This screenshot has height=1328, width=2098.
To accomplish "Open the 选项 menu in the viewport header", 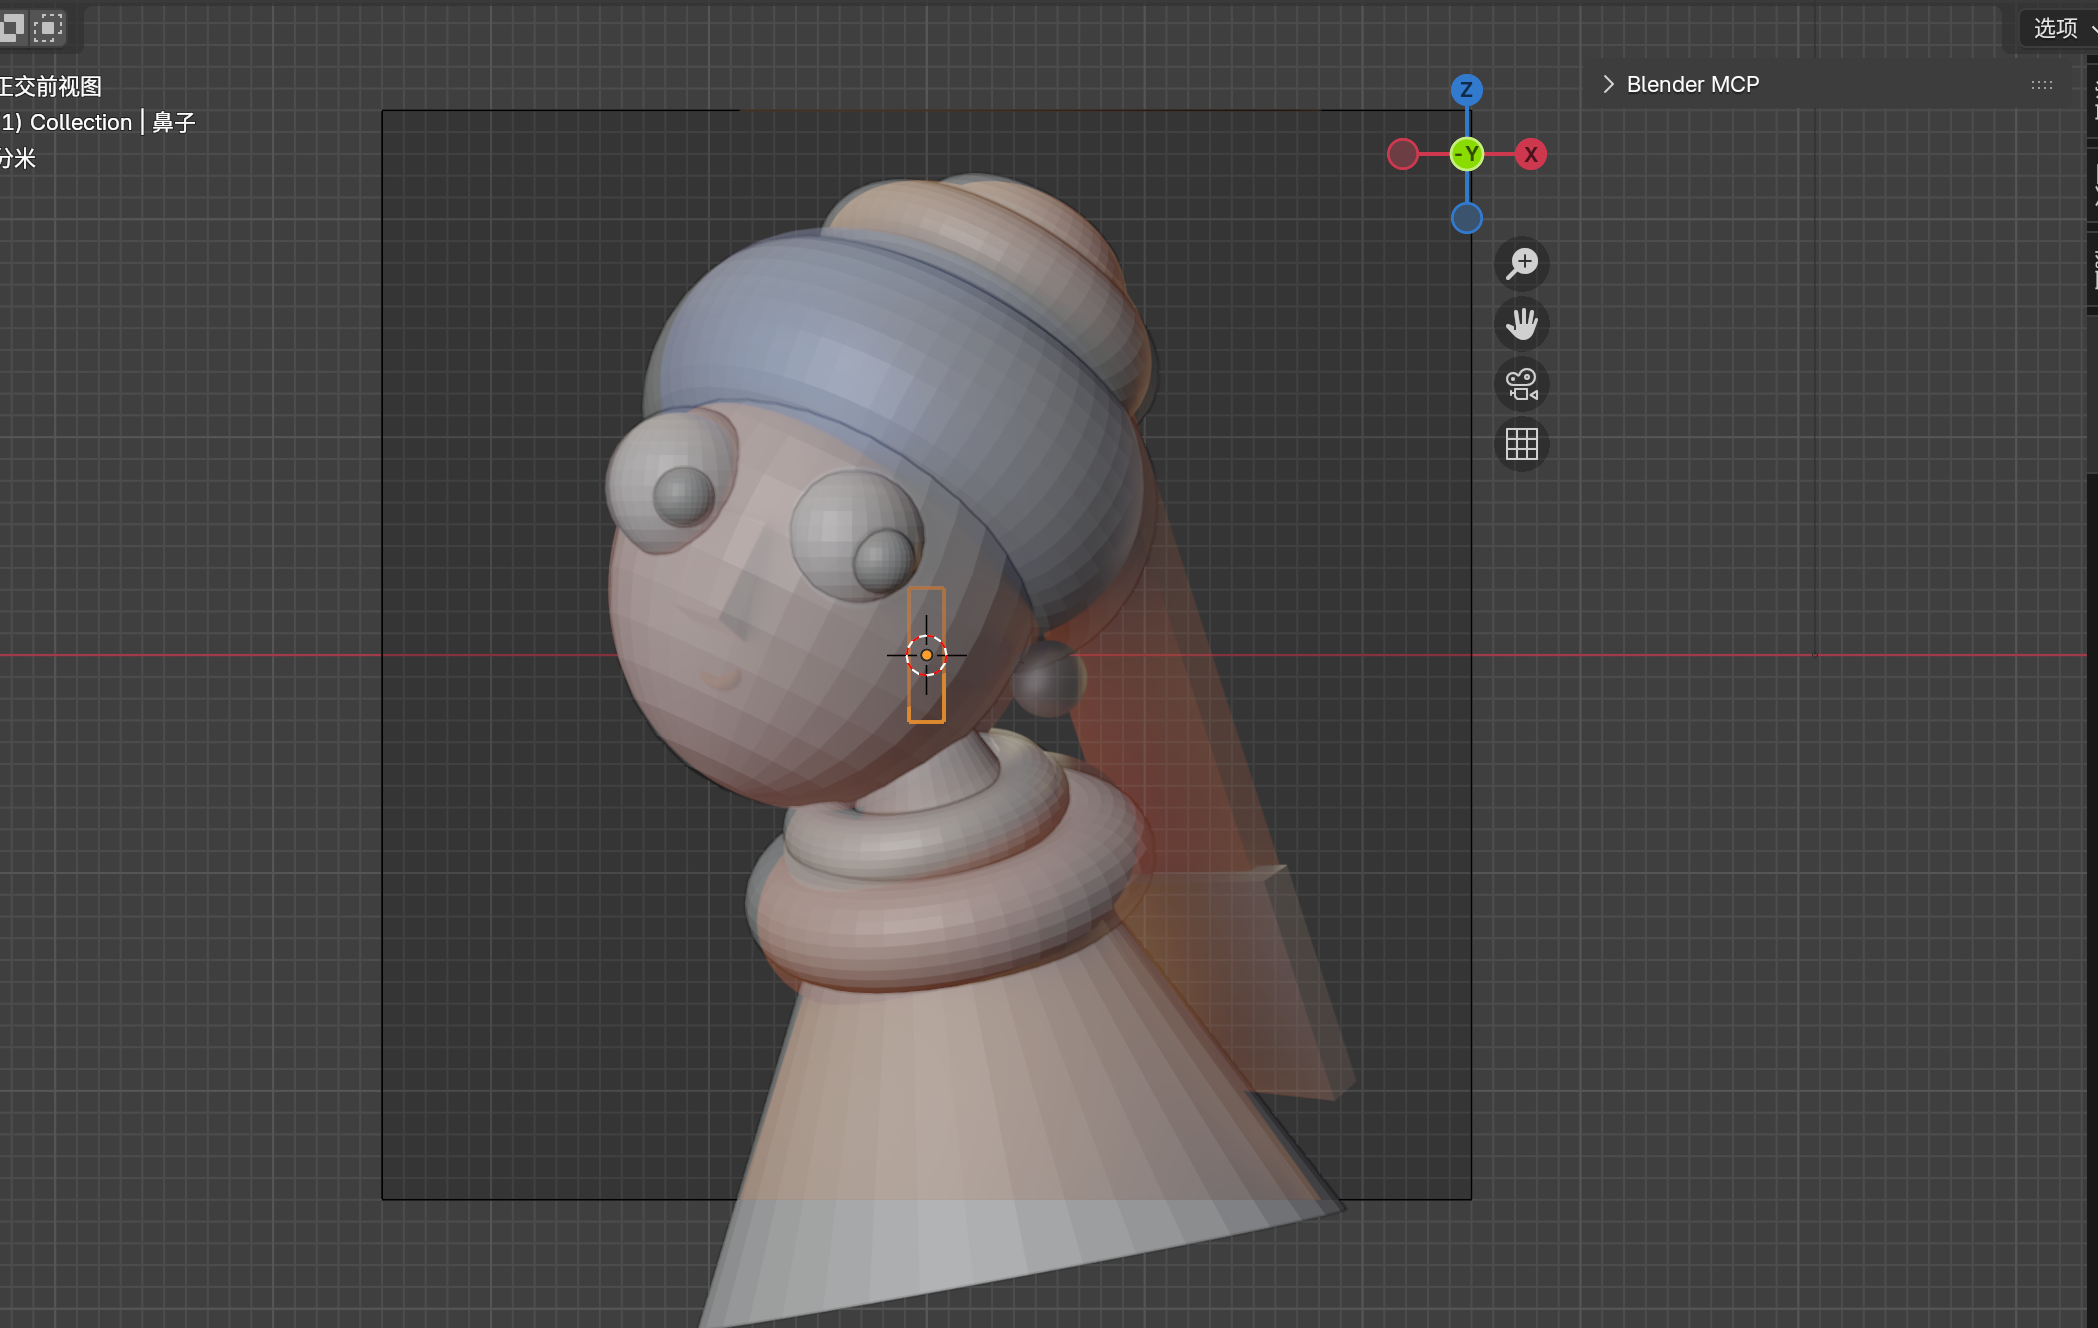I will pyautogui.click(x=2055, y=27).
